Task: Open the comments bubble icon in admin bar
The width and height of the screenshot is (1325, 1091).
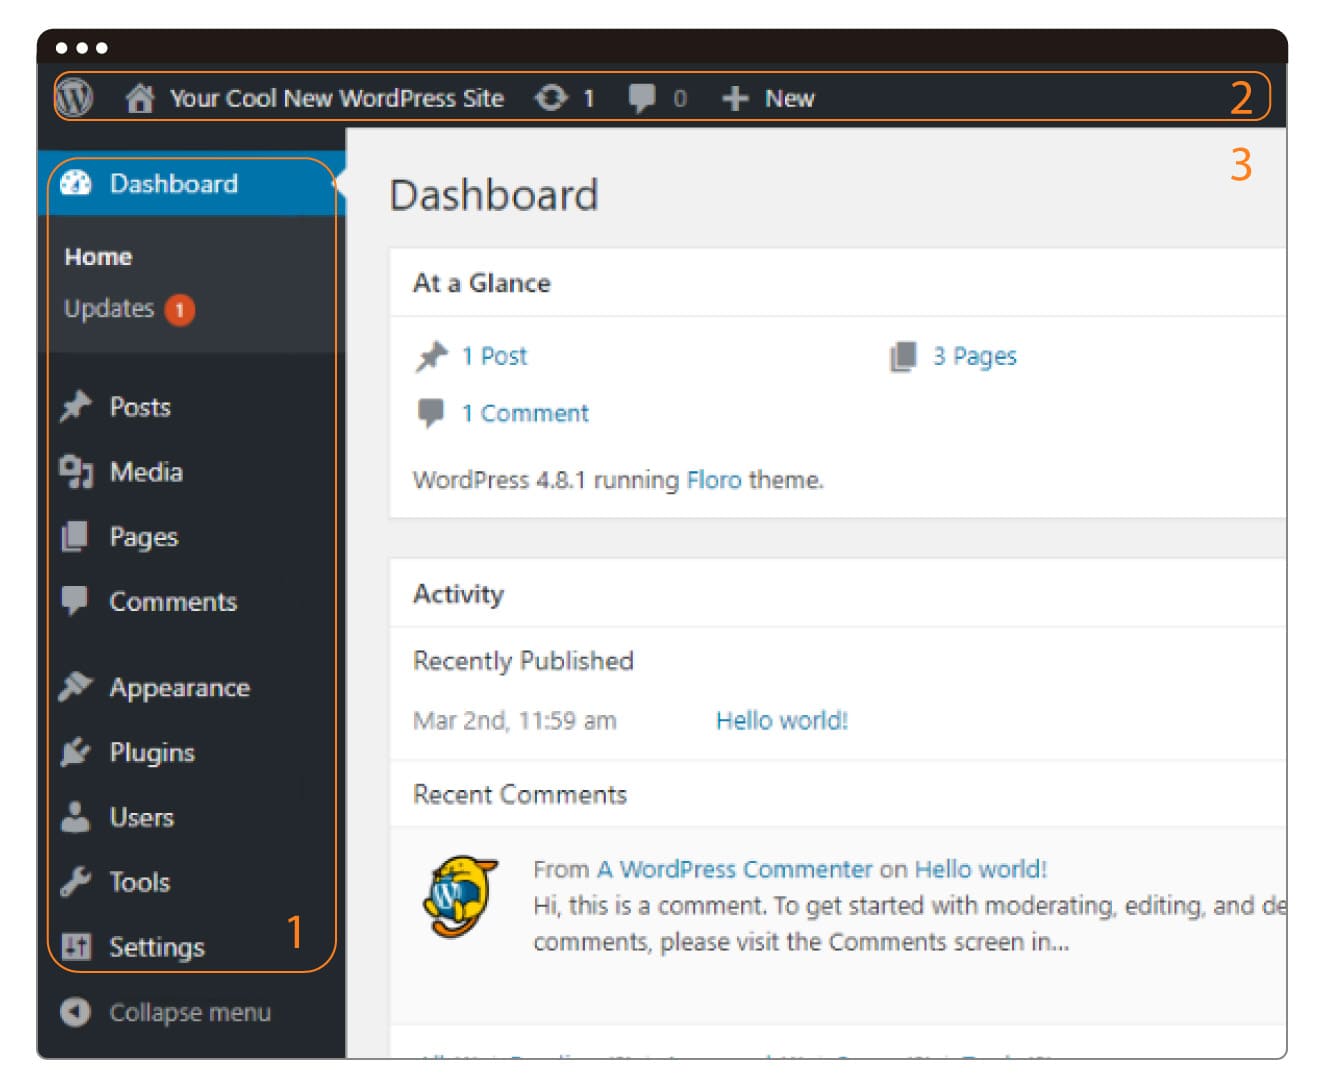Action: pos(642,98)
